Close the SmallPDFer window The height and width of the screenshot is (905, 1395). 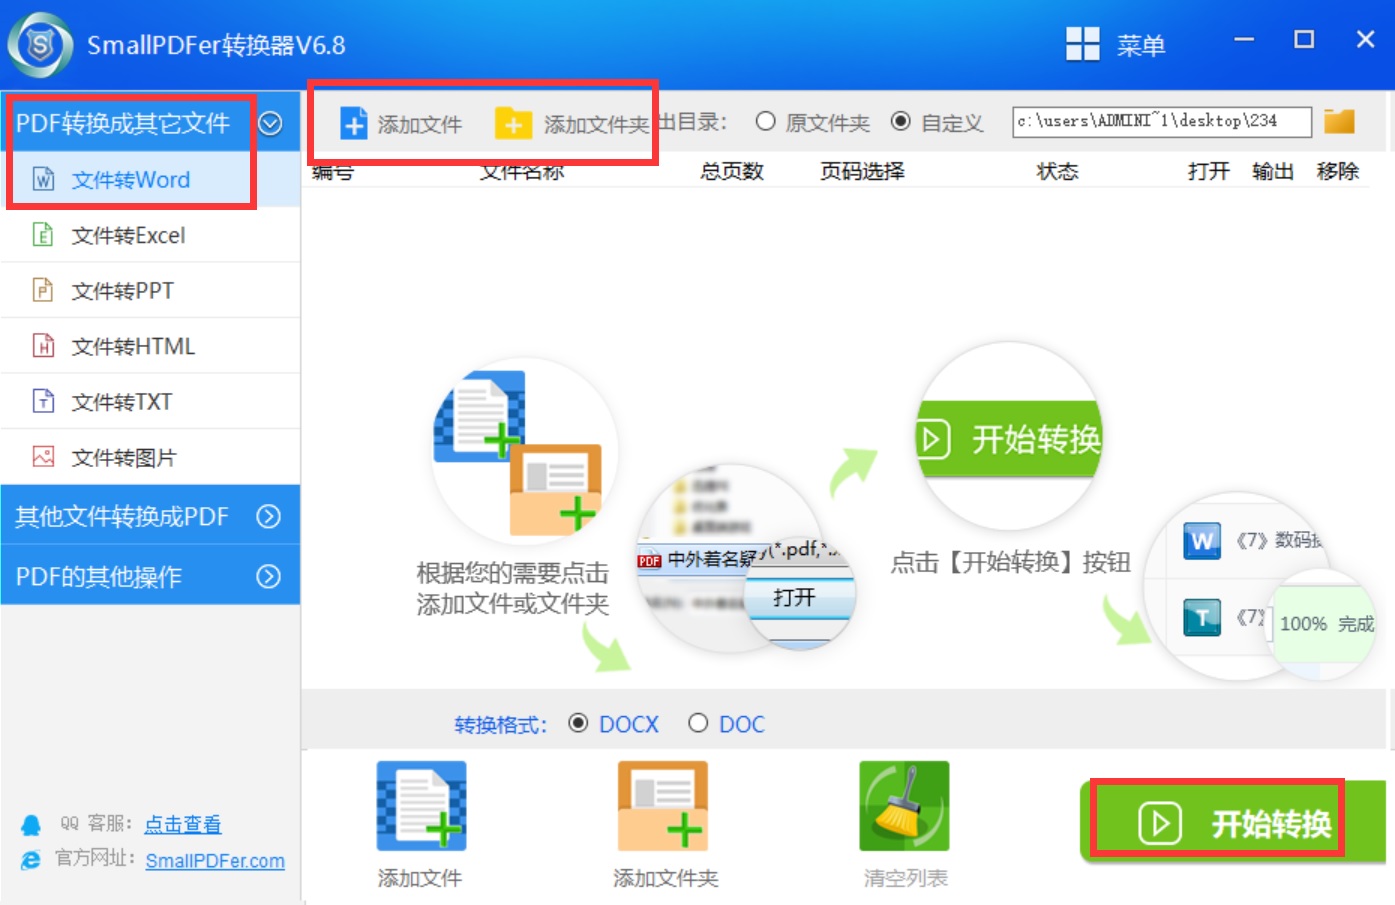(x=1366, y=40)
